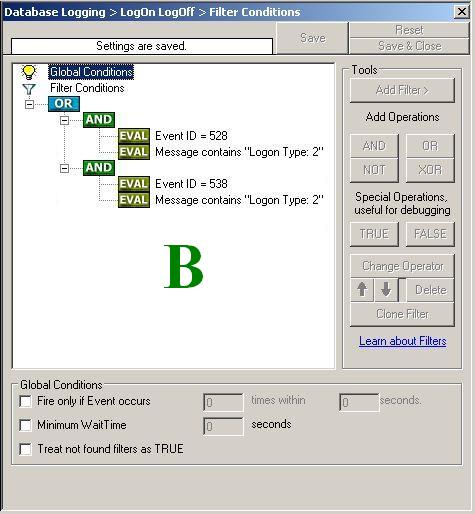Add the TRUE debugging operation
The height and width of the screenshot is (514, 475).
pyautogui.click(x=374, y=234)
